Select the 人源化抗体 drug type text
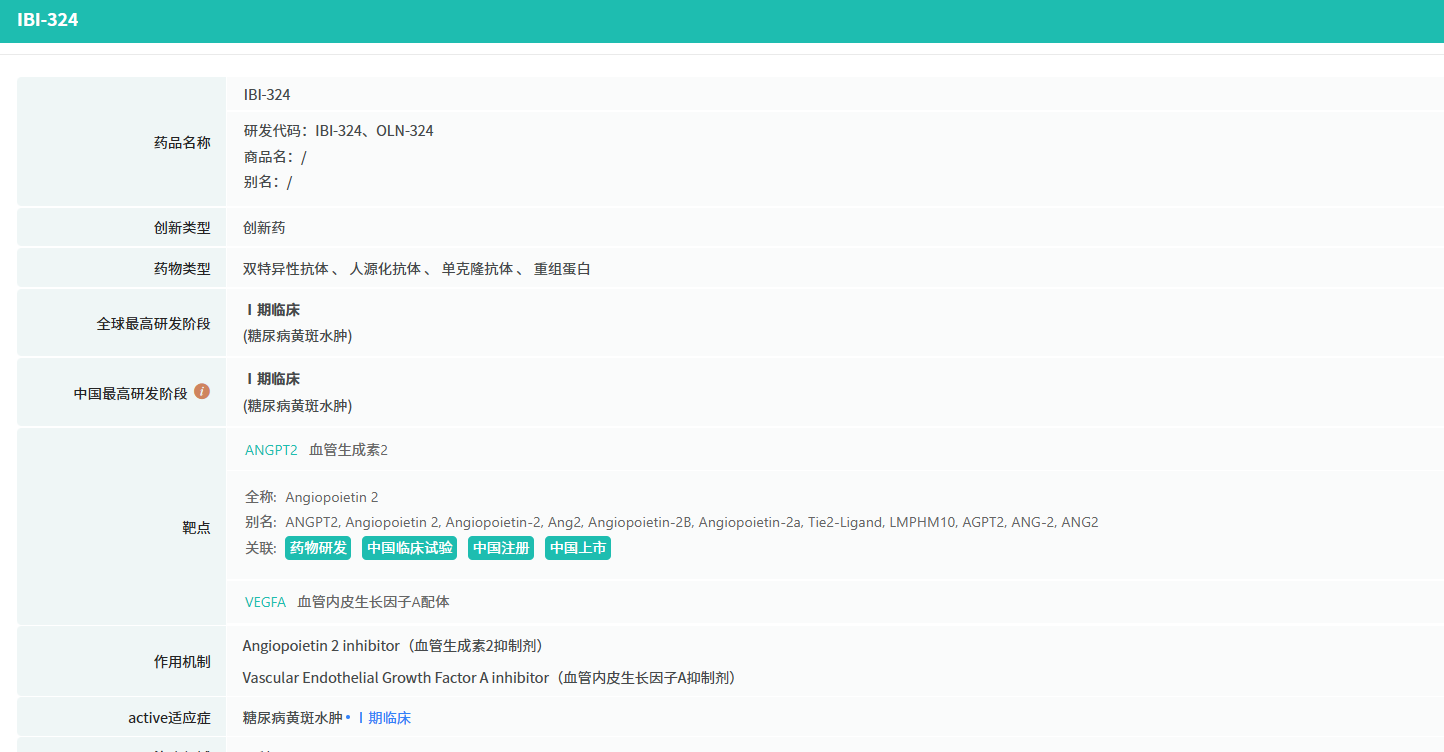Viewport: 1444px width, 752px height. (x=385, y=269)
